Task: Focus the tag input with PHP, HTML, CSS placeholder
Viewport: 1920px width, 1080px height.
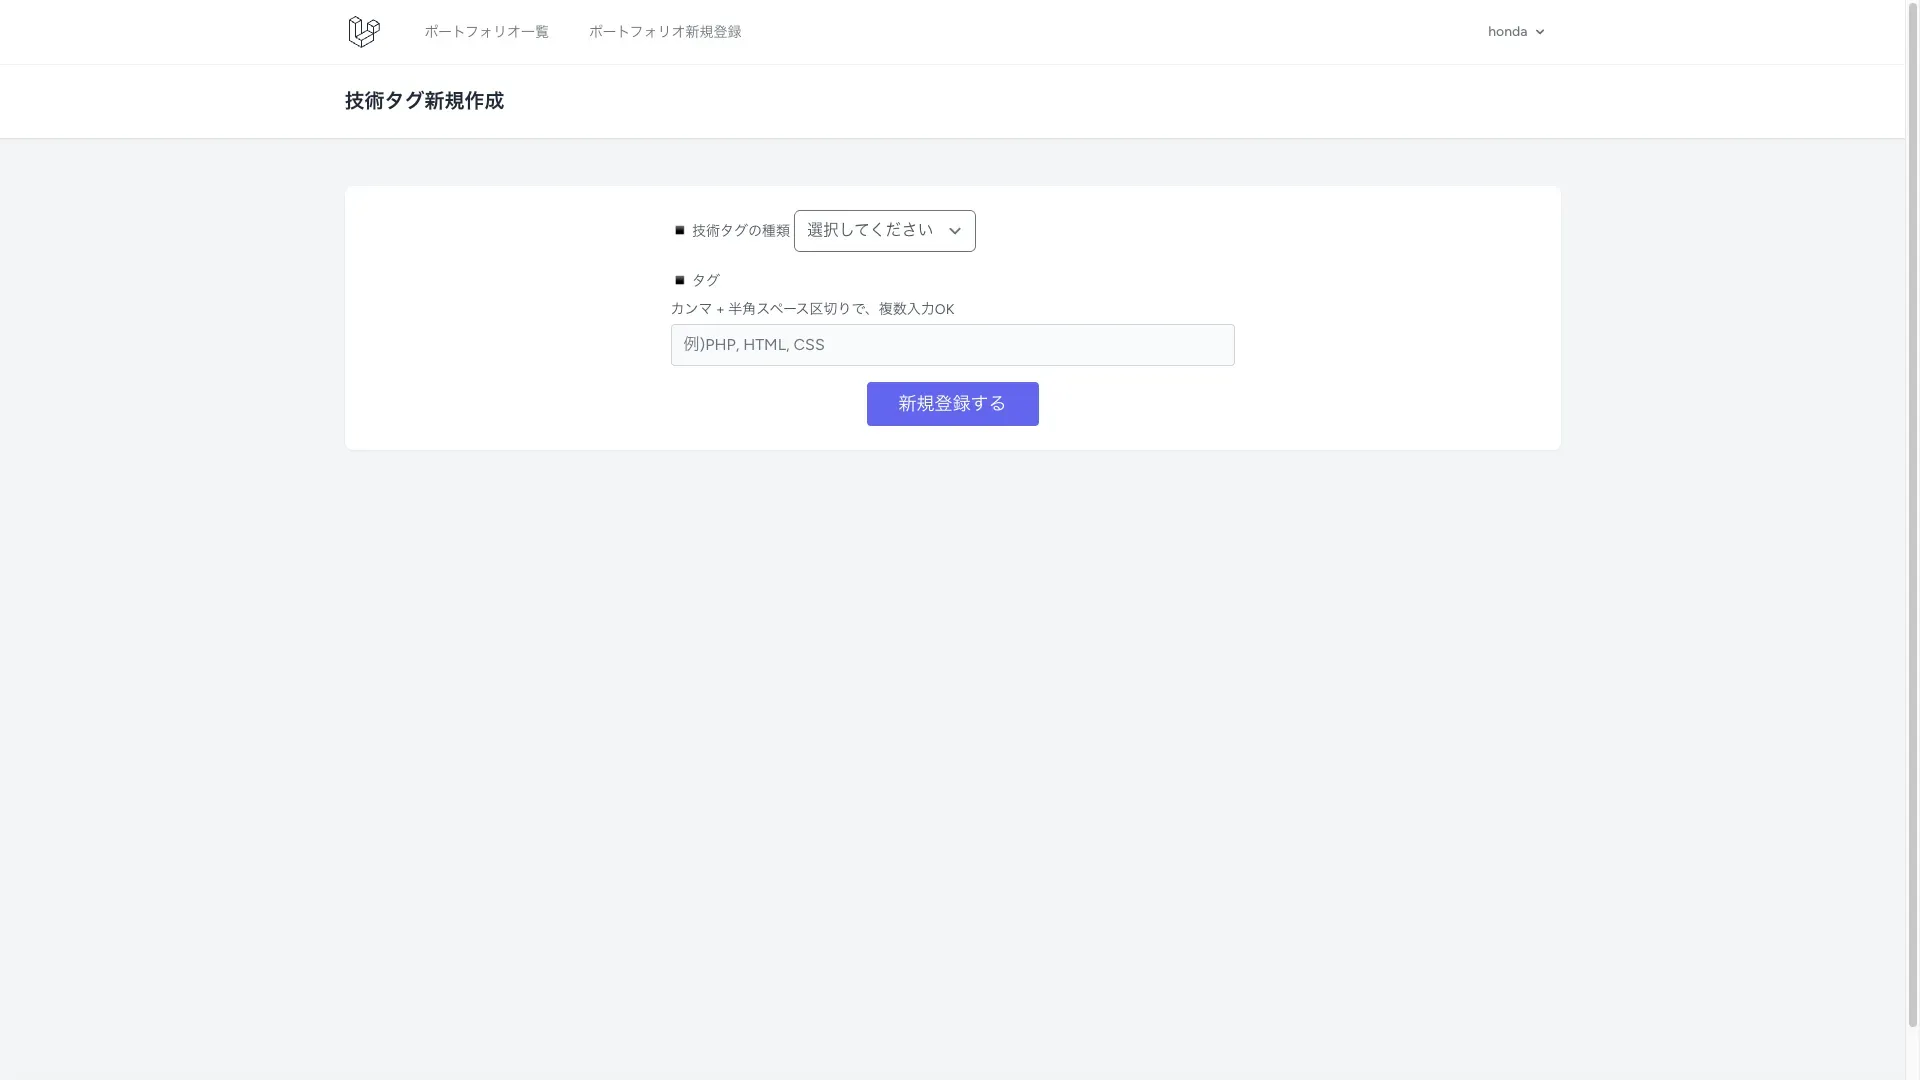Action: coord(952,345)
